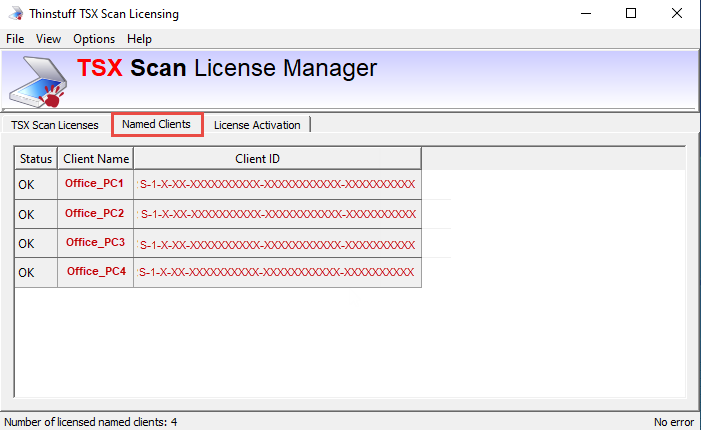Open the View menu
Image resolution: width=701 pixels, height=430 pixels.
tap(48, 39)
